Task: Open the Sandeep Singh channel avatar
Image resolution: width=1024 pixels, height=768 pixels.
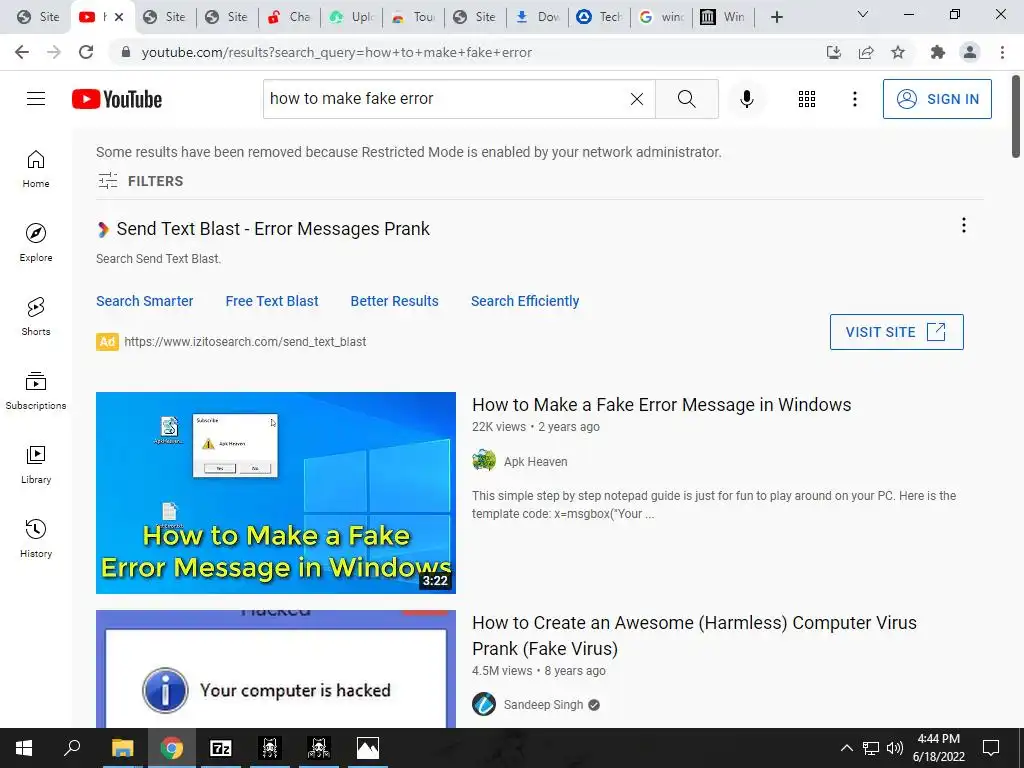Action: (x=484, y=704)
